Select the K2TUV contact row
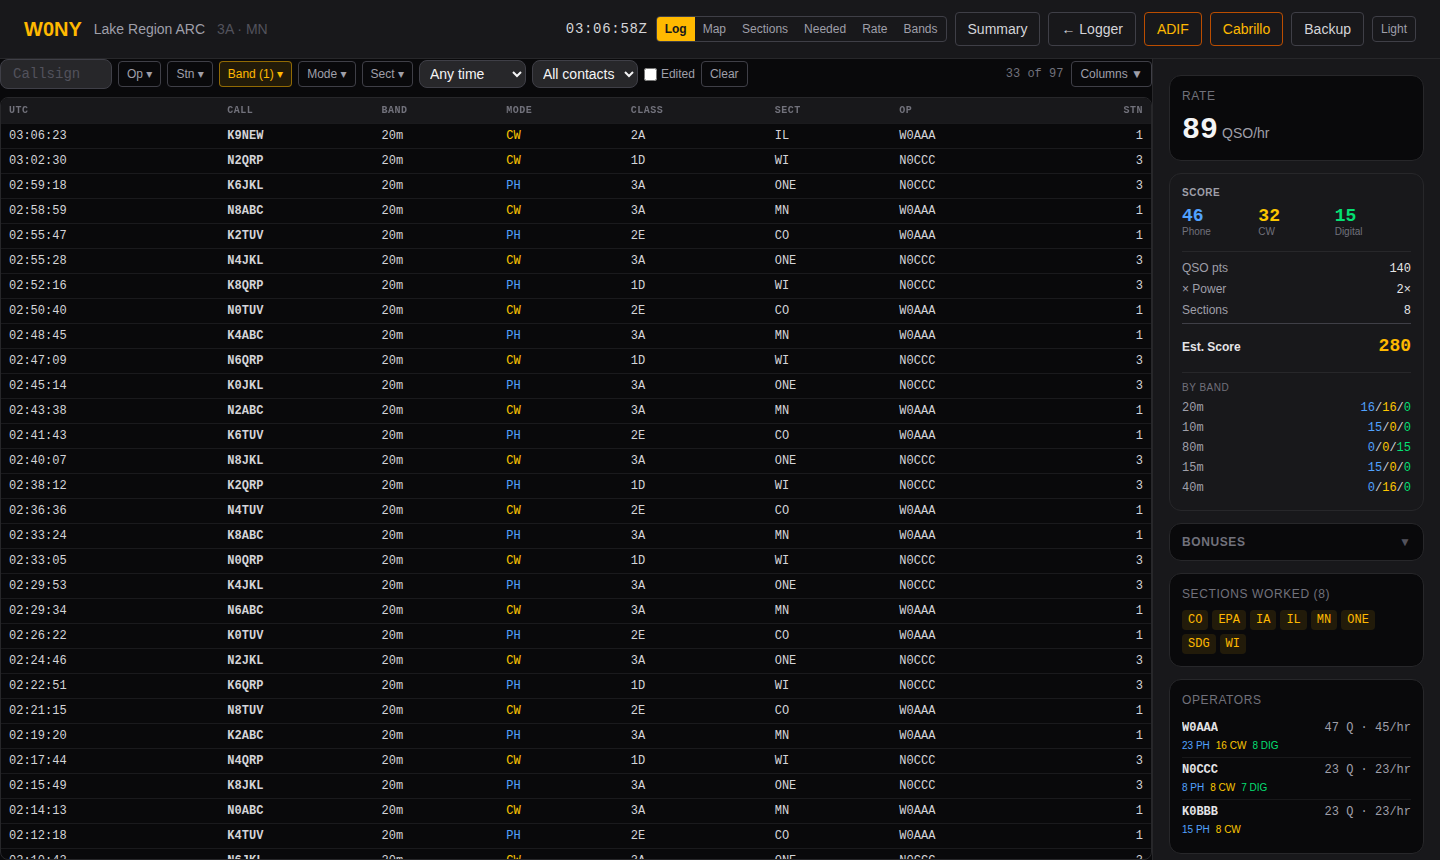Image resolution: width=1440 pixels, height=860 pixels. click(576, 235)
